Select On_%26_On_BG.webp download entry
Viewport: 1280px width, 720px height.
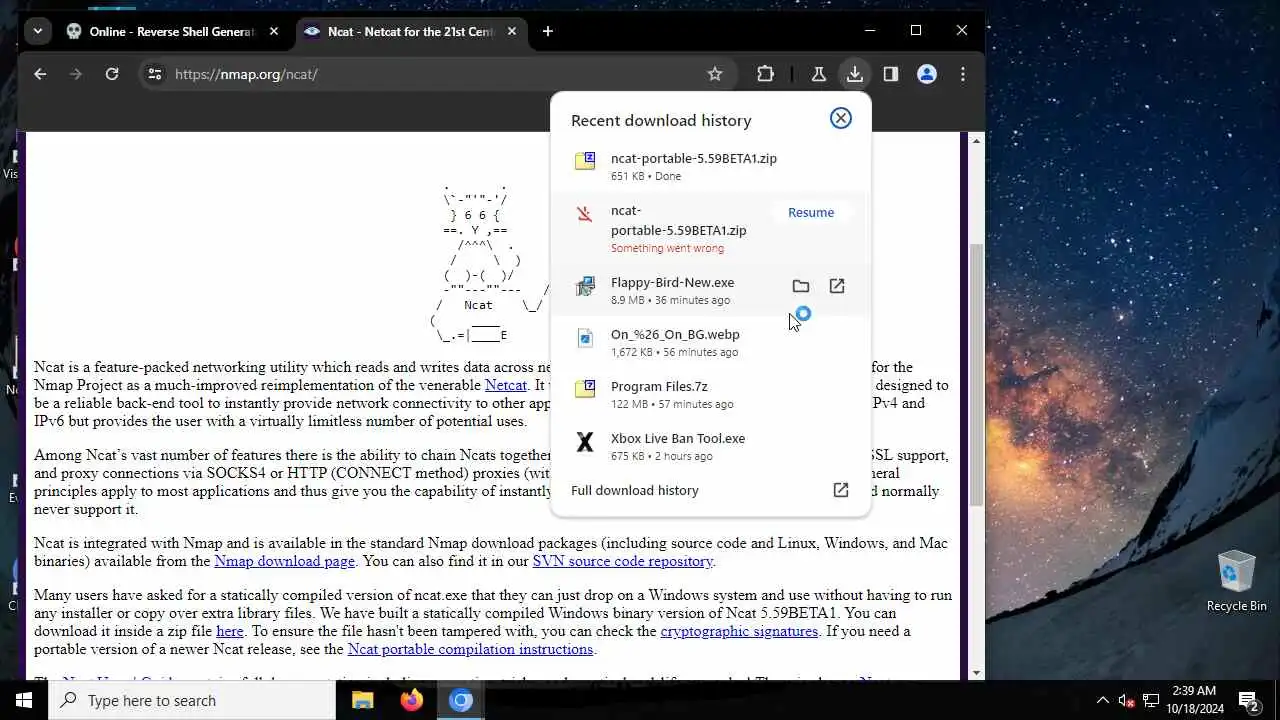point(710,342)
